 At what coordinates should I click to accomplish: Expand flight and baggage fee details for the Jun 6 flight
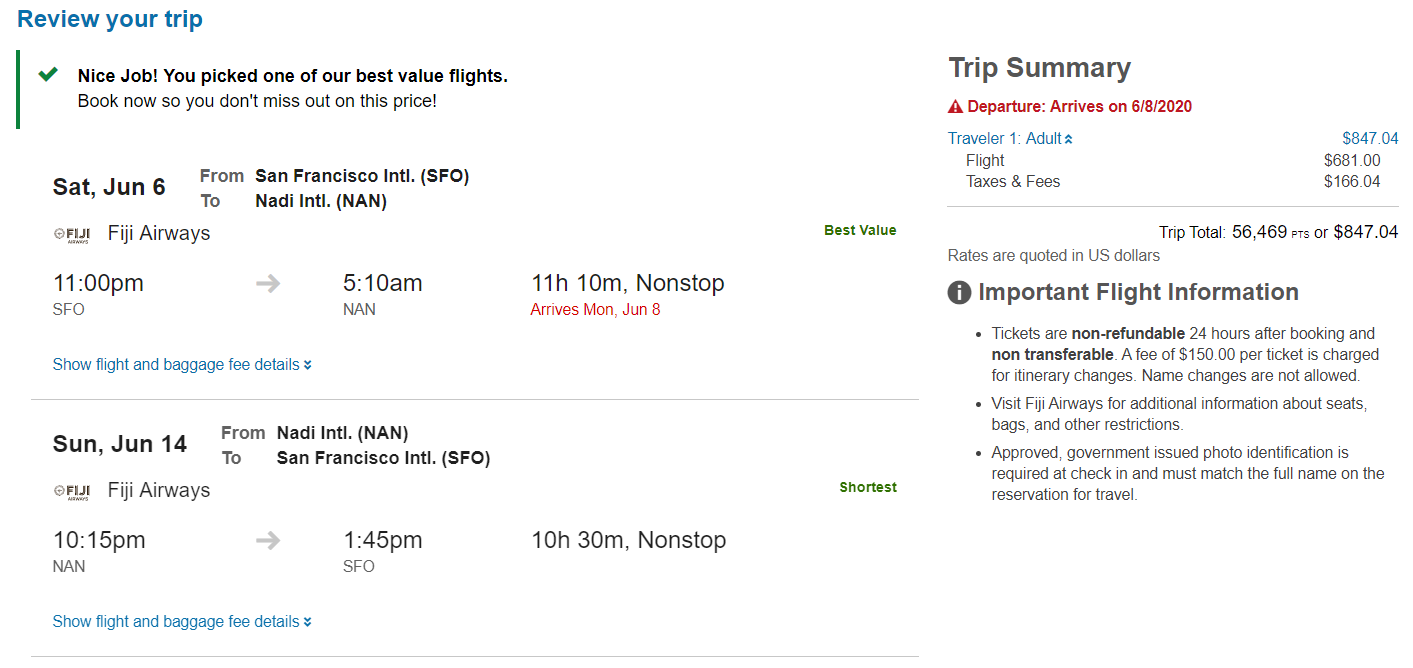point(182,365)
